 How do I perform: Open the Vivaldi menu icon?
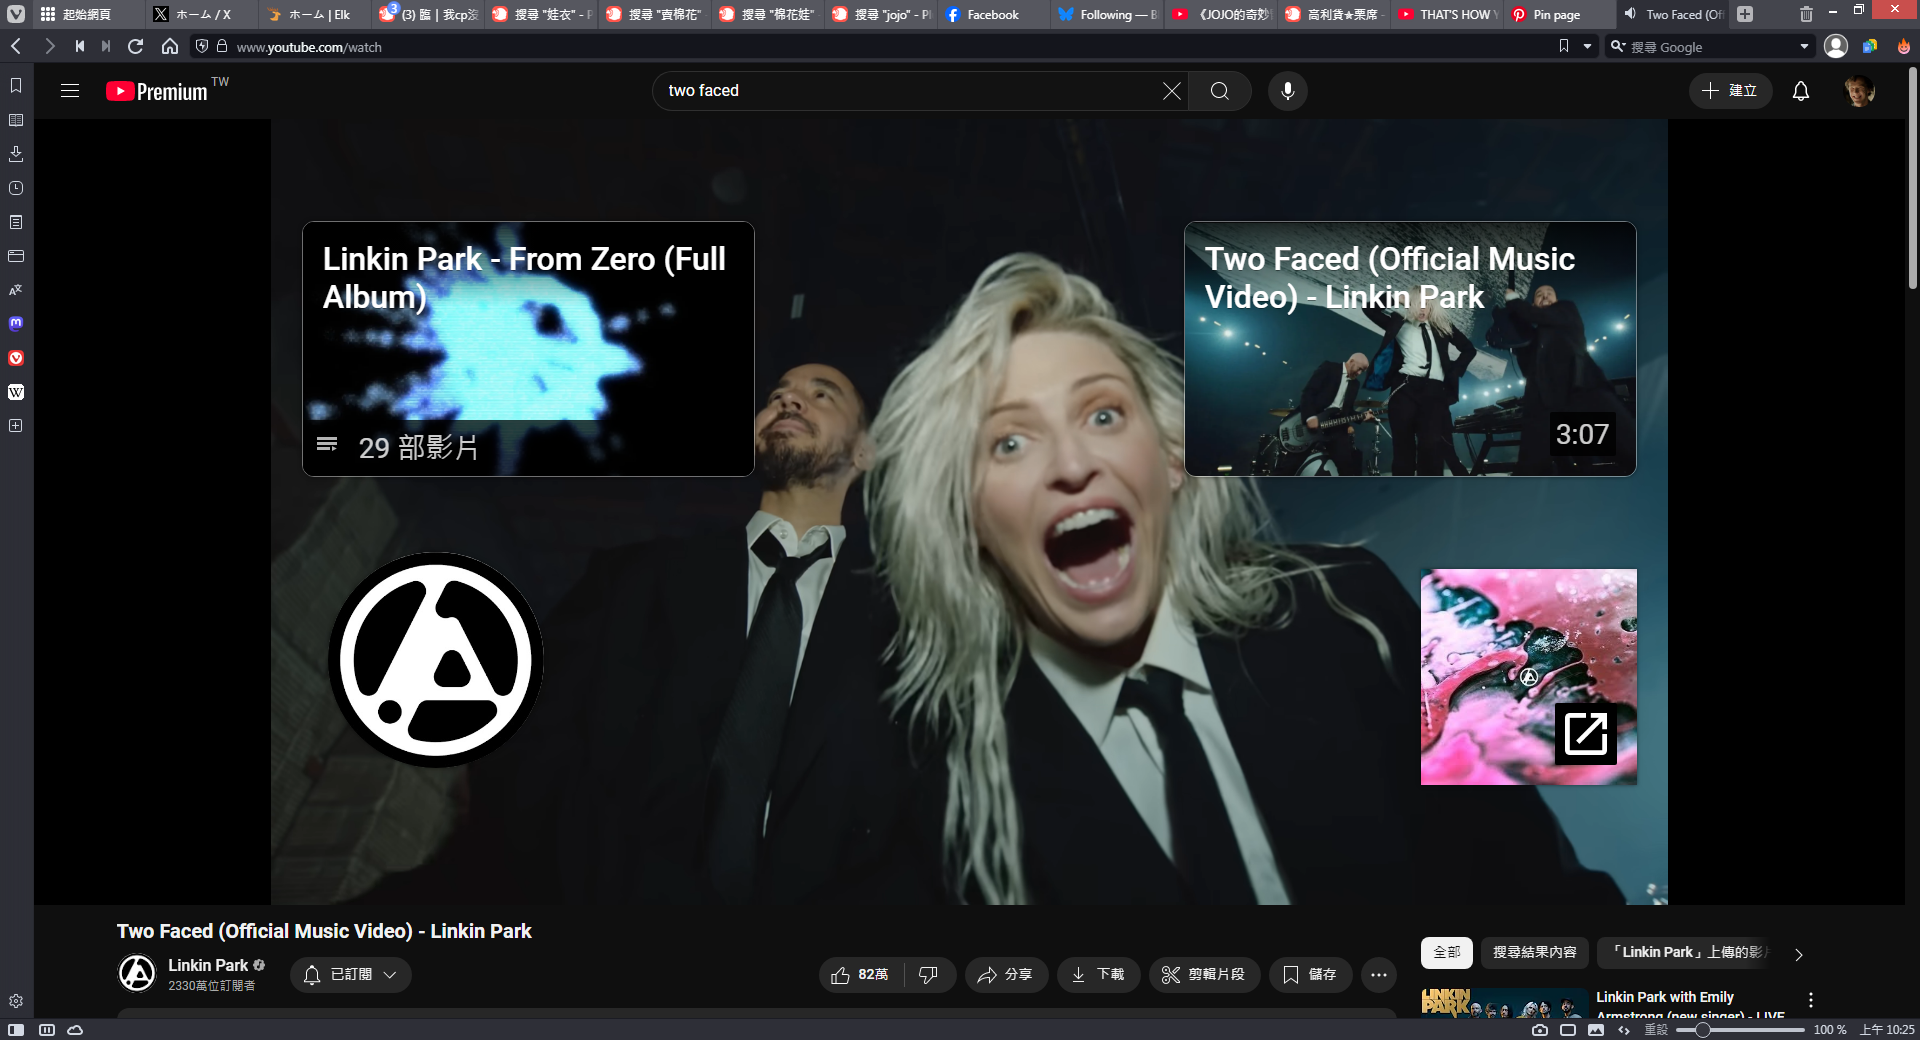pos(16,14)
